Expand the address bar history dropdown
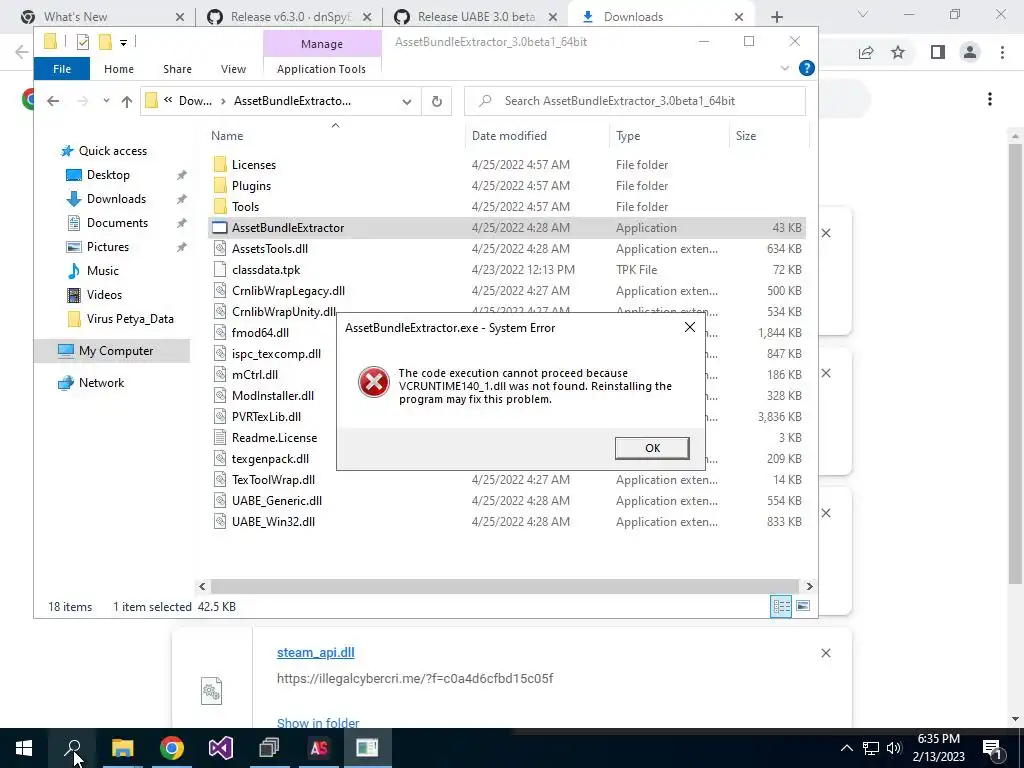1024x768 pixels. click(x=407, y=101)
